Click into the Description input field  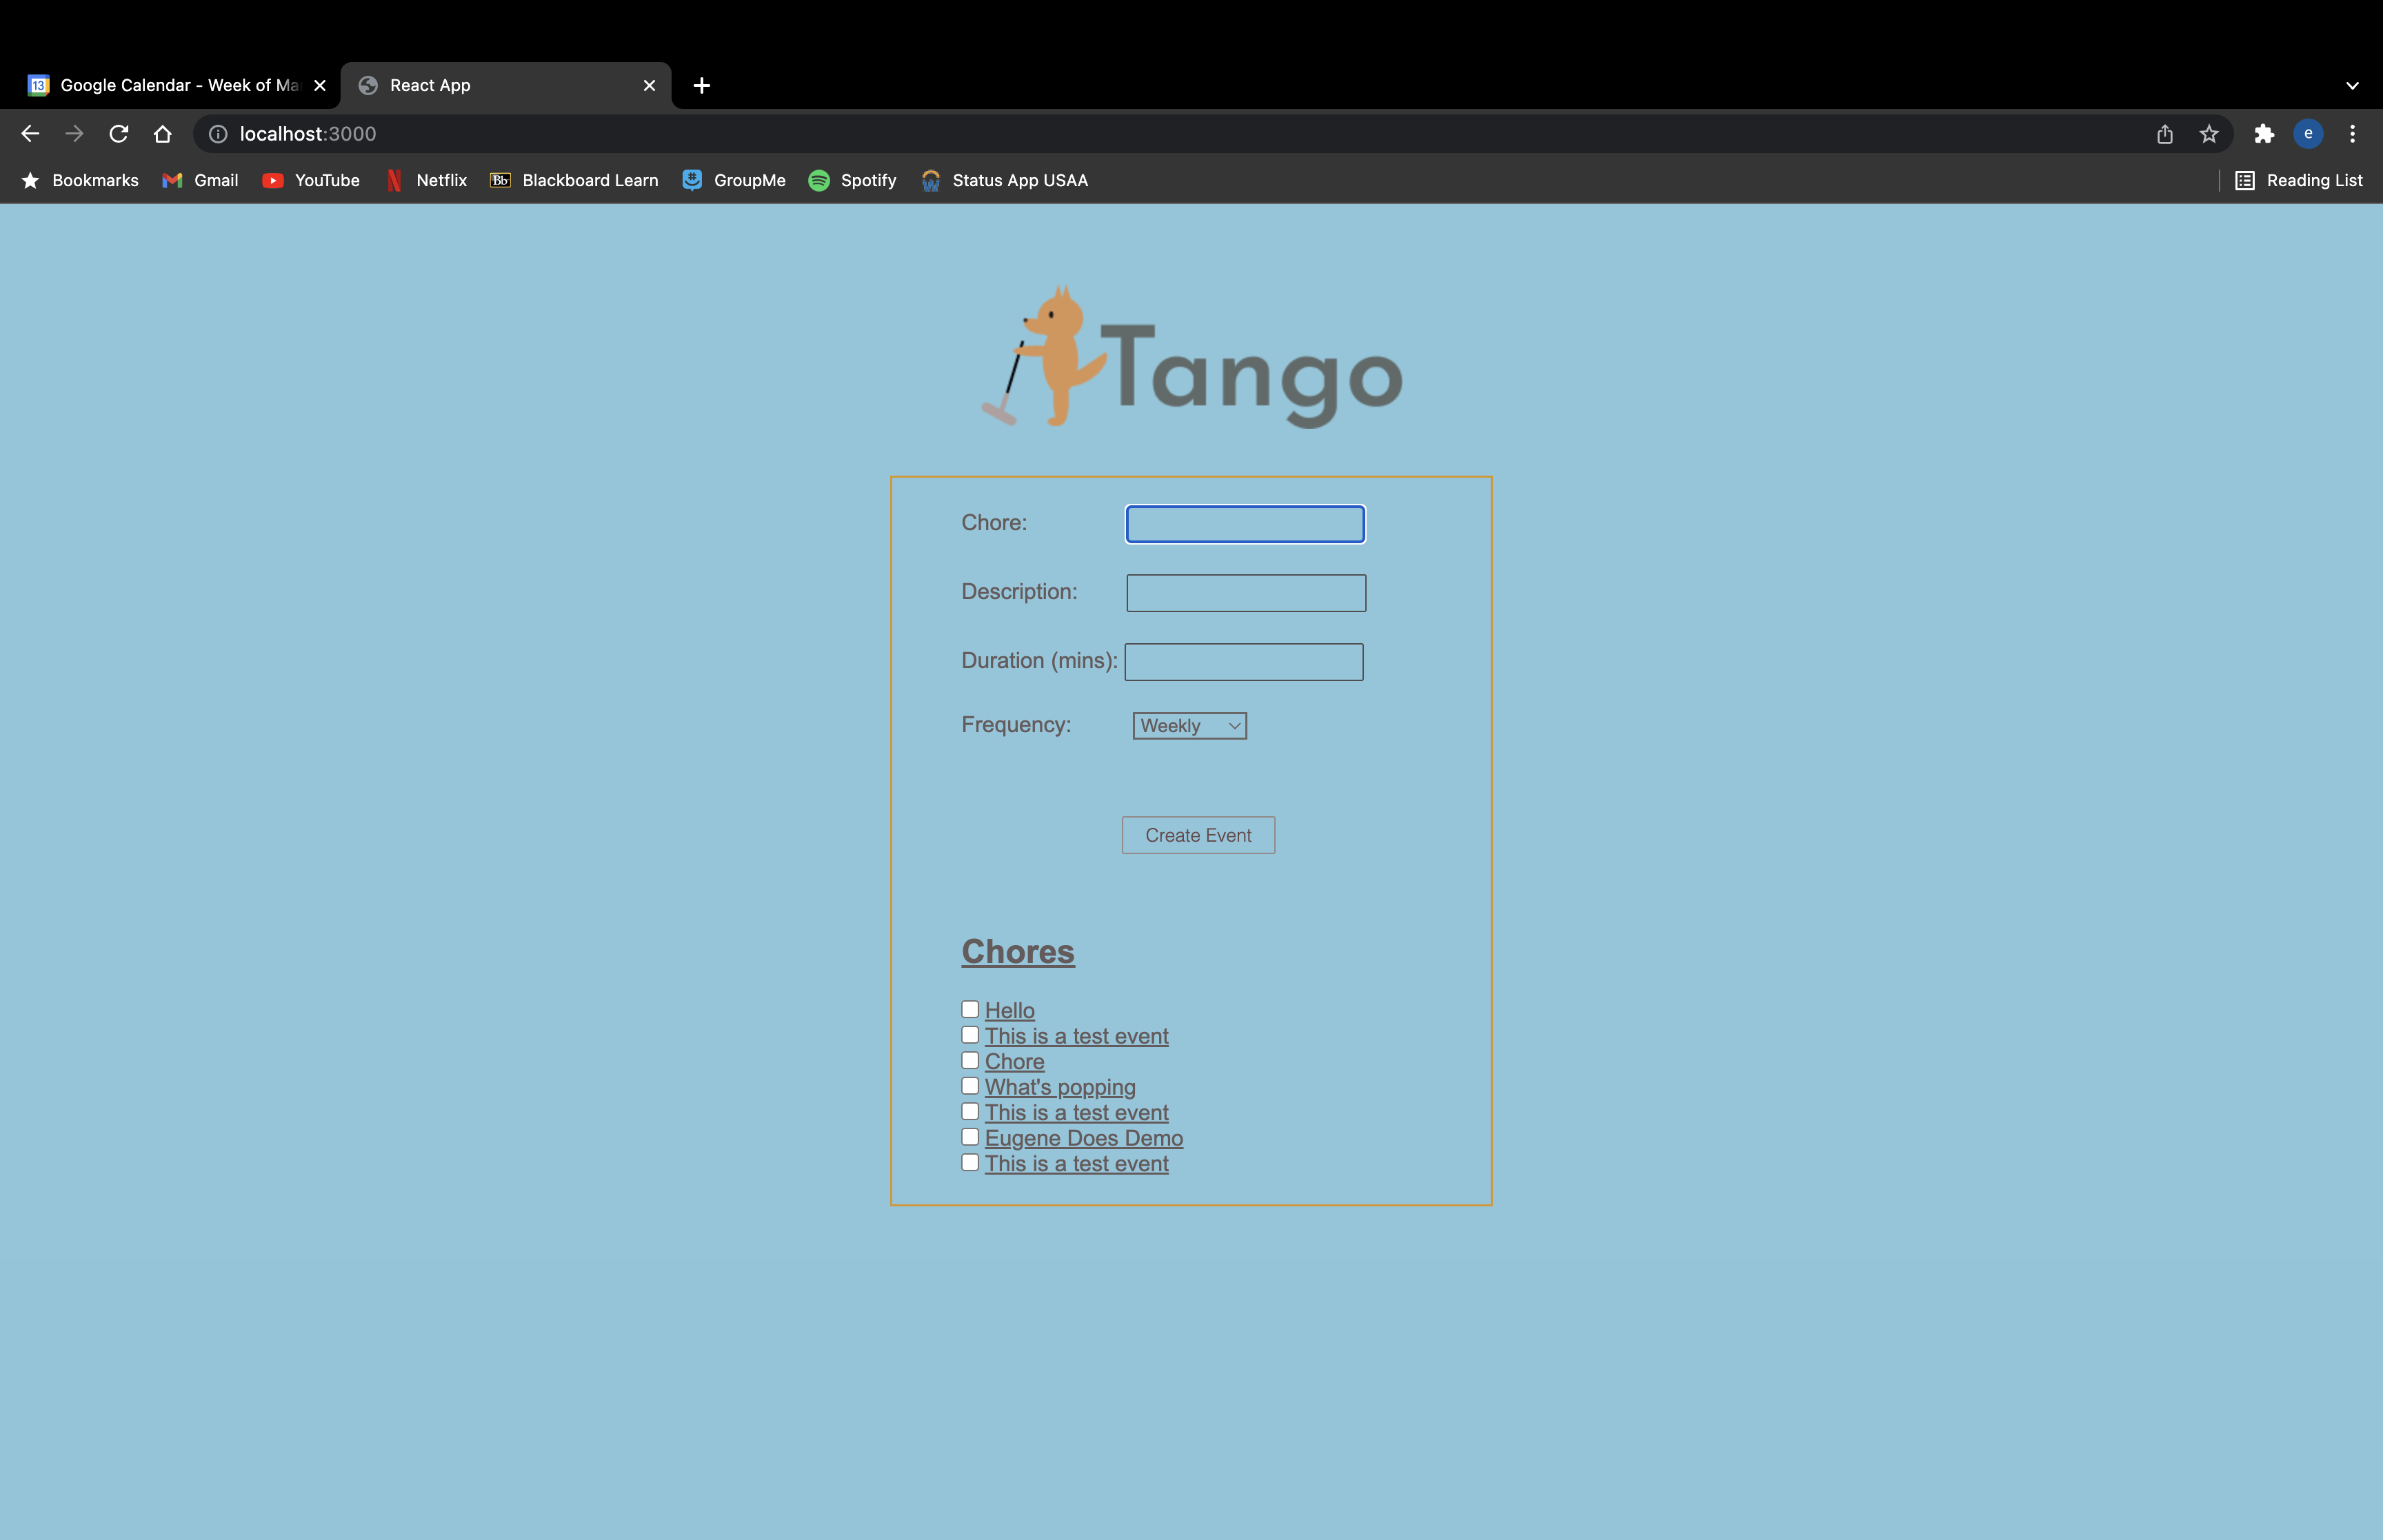click(1245, 593)
